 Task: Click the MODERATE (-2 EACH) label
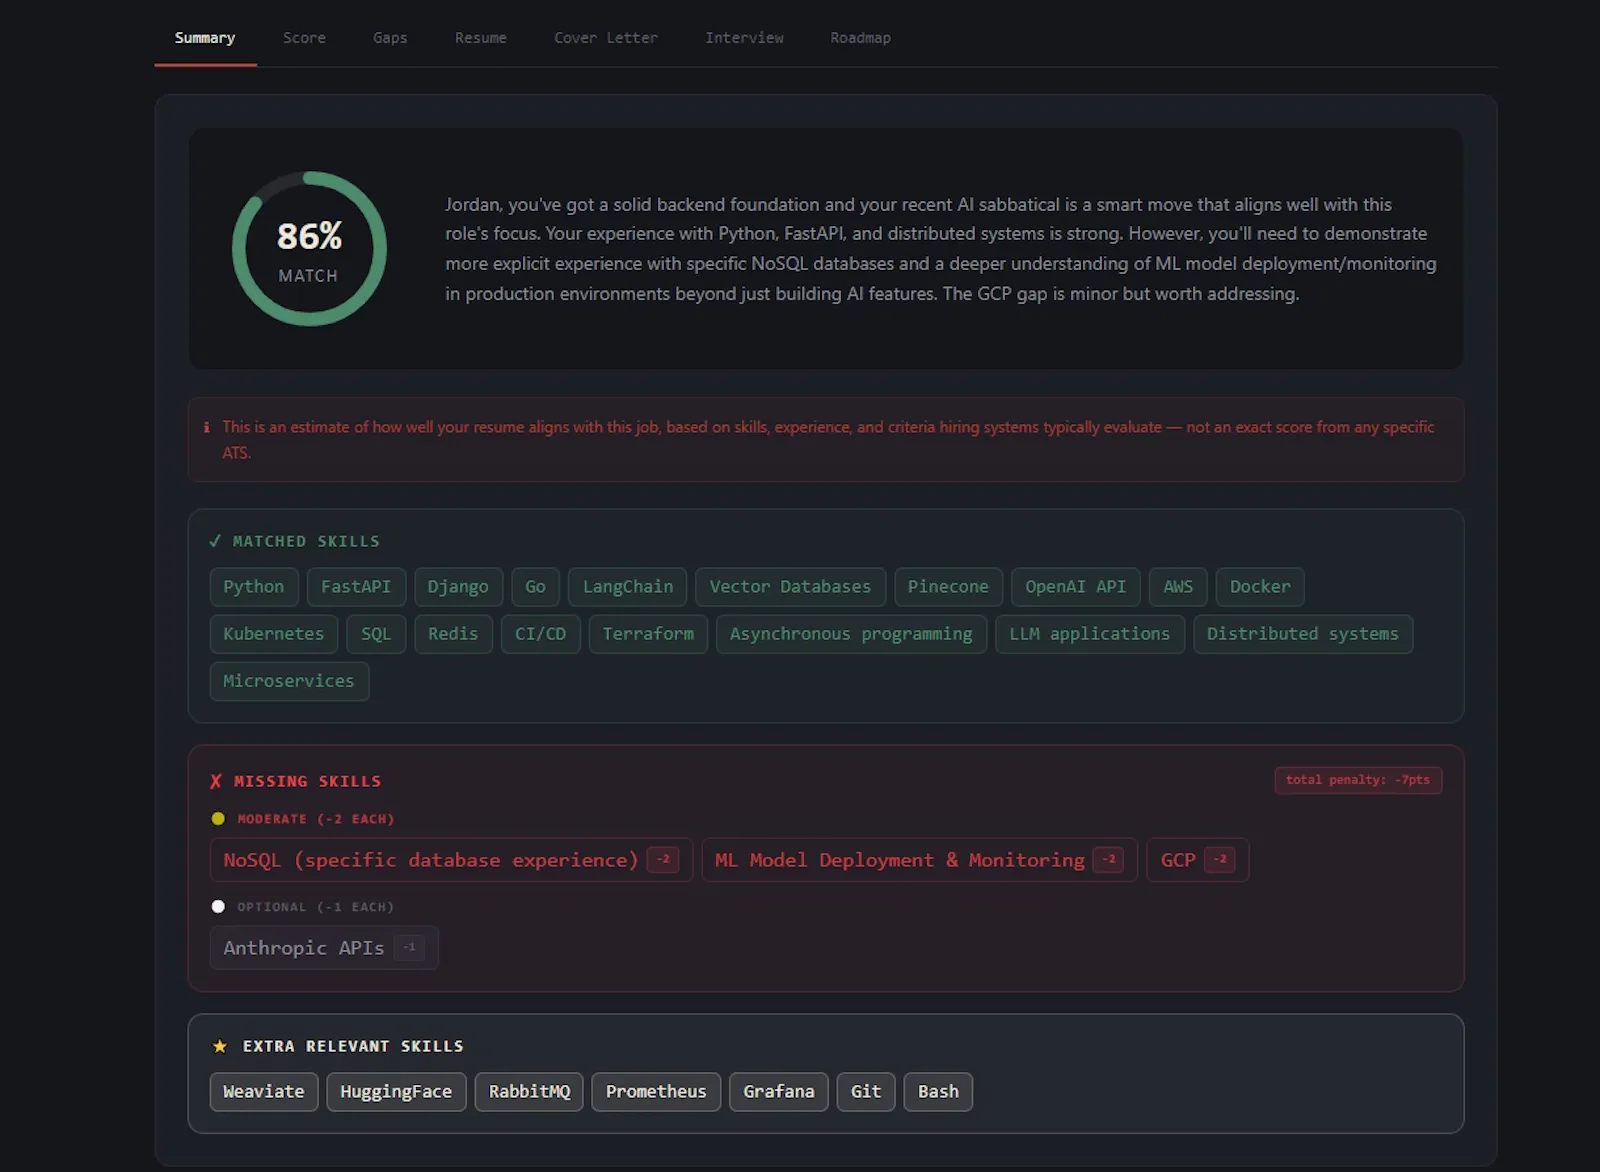[x=316, y=819]
